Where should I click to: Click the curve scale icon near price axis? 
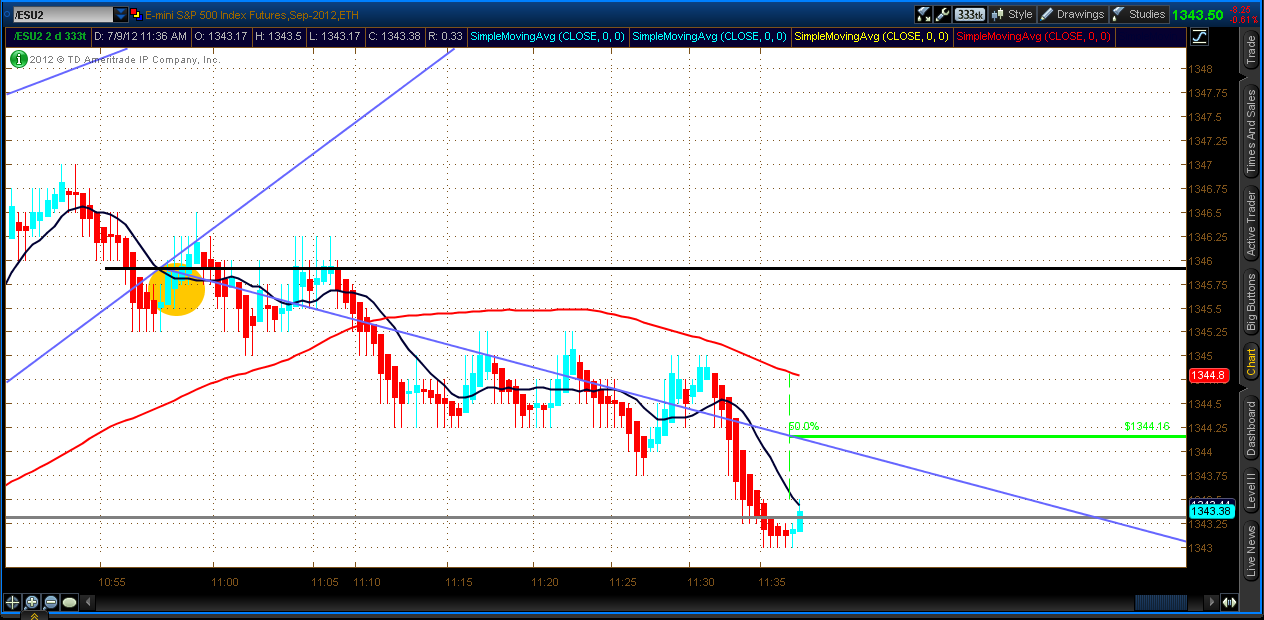[x=1198, y=36]
